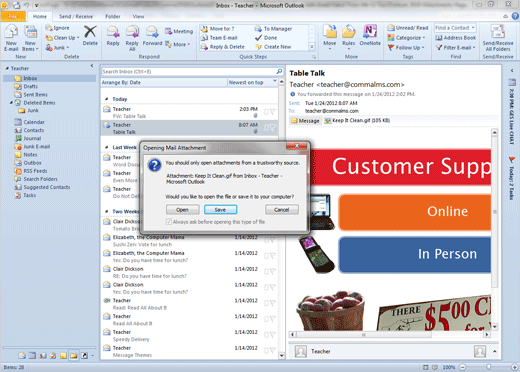Switch to the Send / Receive tab

pos(76,16)
